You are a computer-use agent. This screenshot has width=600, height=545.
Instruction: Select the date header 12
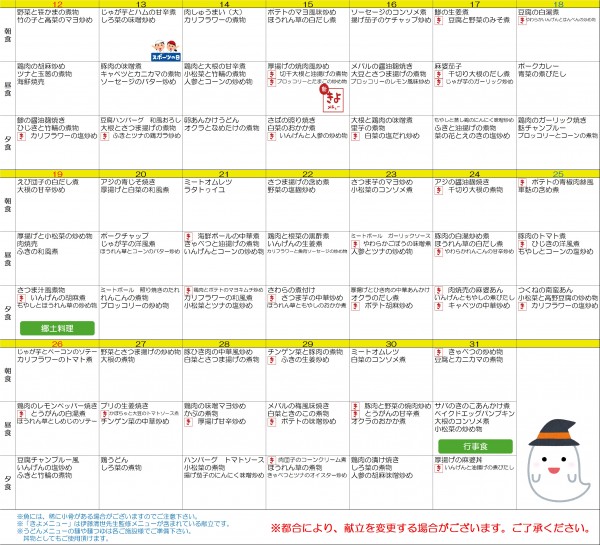tap(57, 5)
